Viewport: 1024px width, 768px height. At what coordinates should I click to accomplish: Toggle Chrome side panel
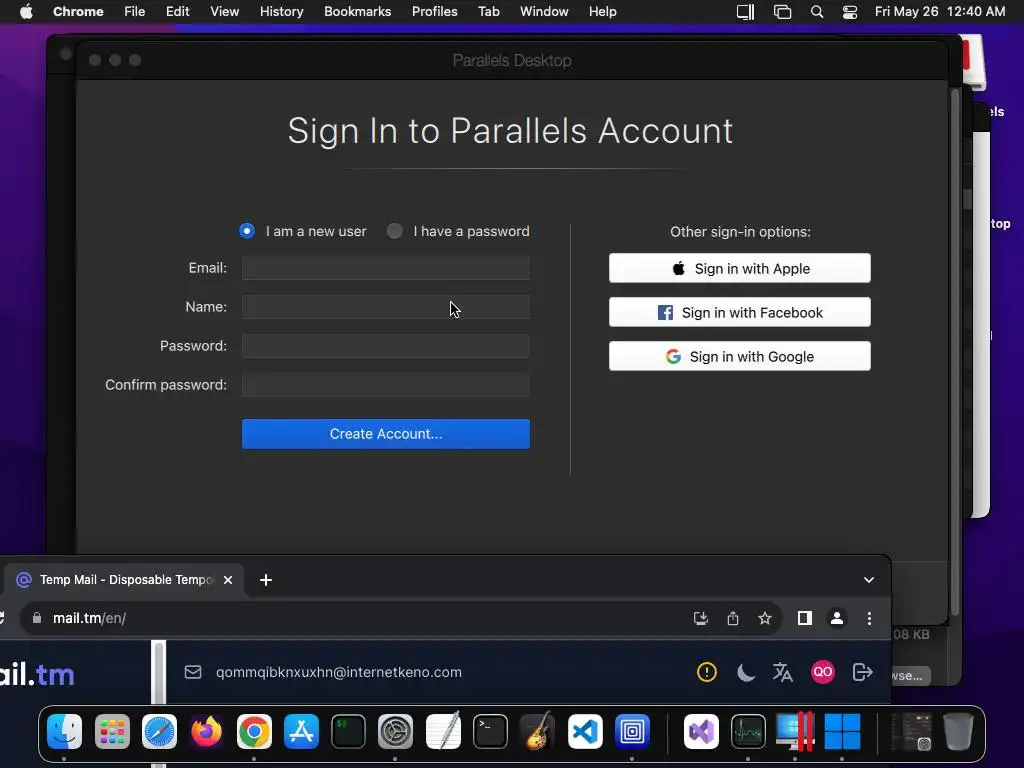(805, 618)
